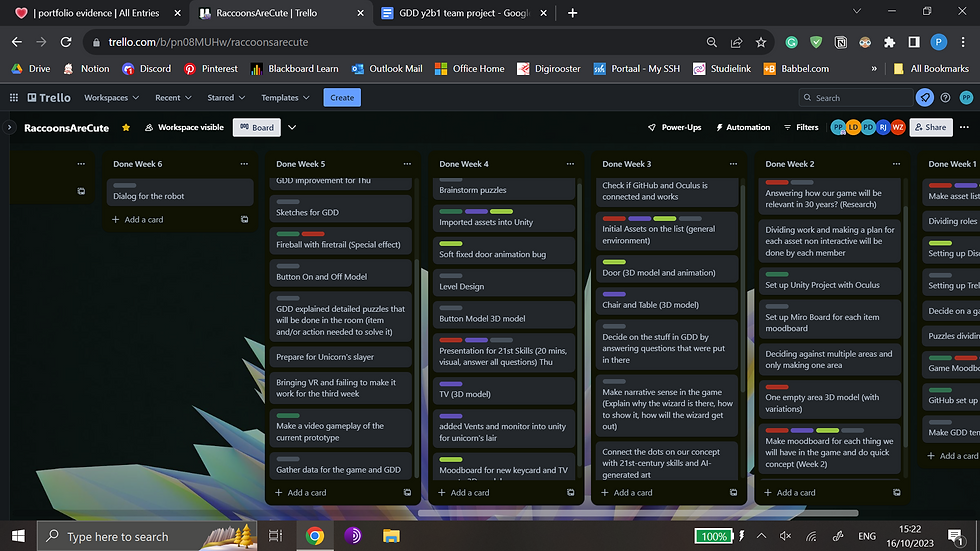
Task: Open Chrome from Windows taskbar
Action: tap(315, 536)
